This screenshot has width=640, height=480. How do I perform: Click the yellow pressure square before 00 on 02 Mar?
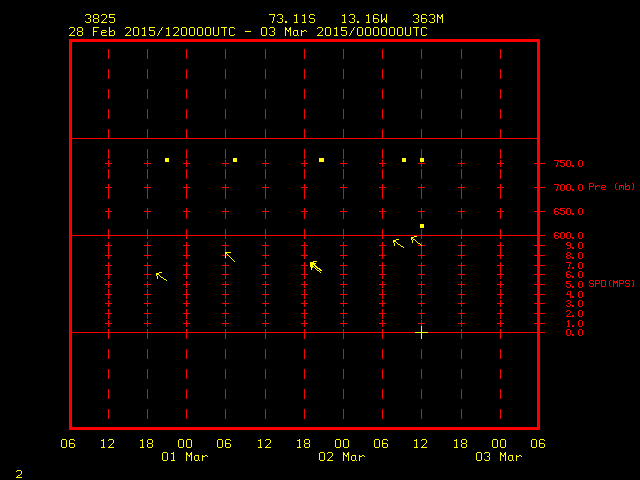322,160
